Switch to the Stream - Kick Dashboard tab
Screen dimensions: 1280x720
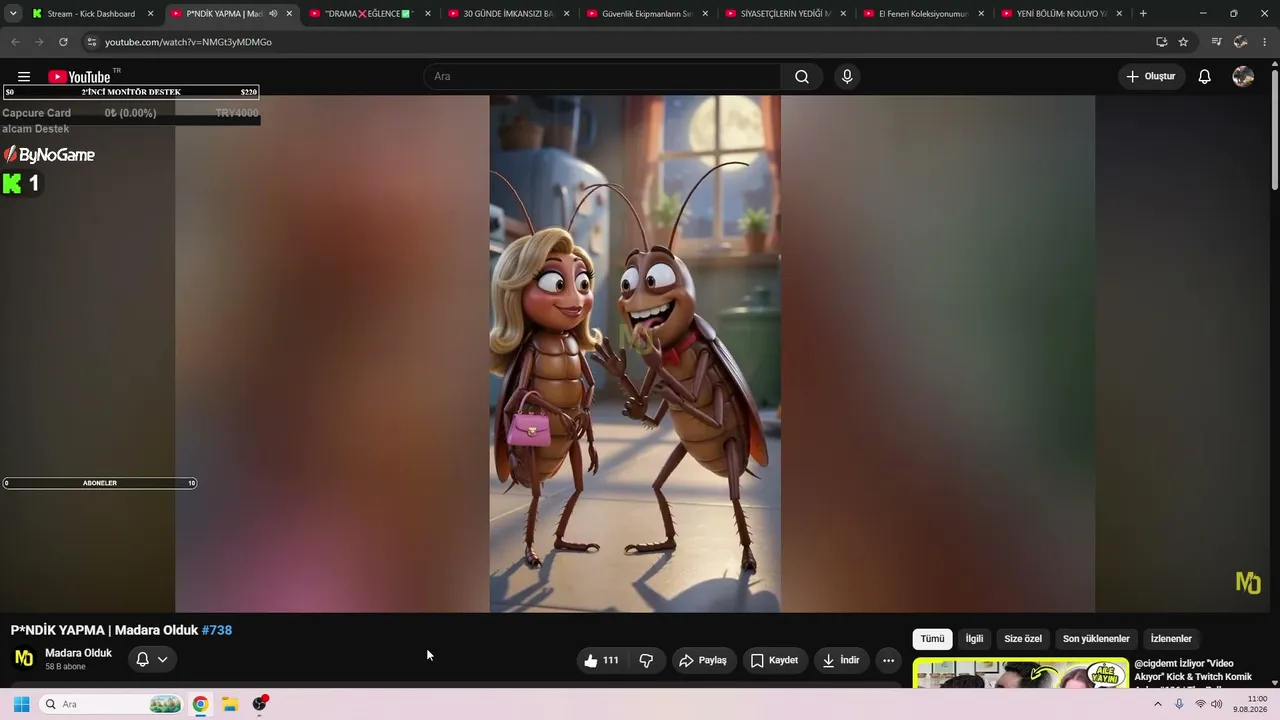coord(91,14)
